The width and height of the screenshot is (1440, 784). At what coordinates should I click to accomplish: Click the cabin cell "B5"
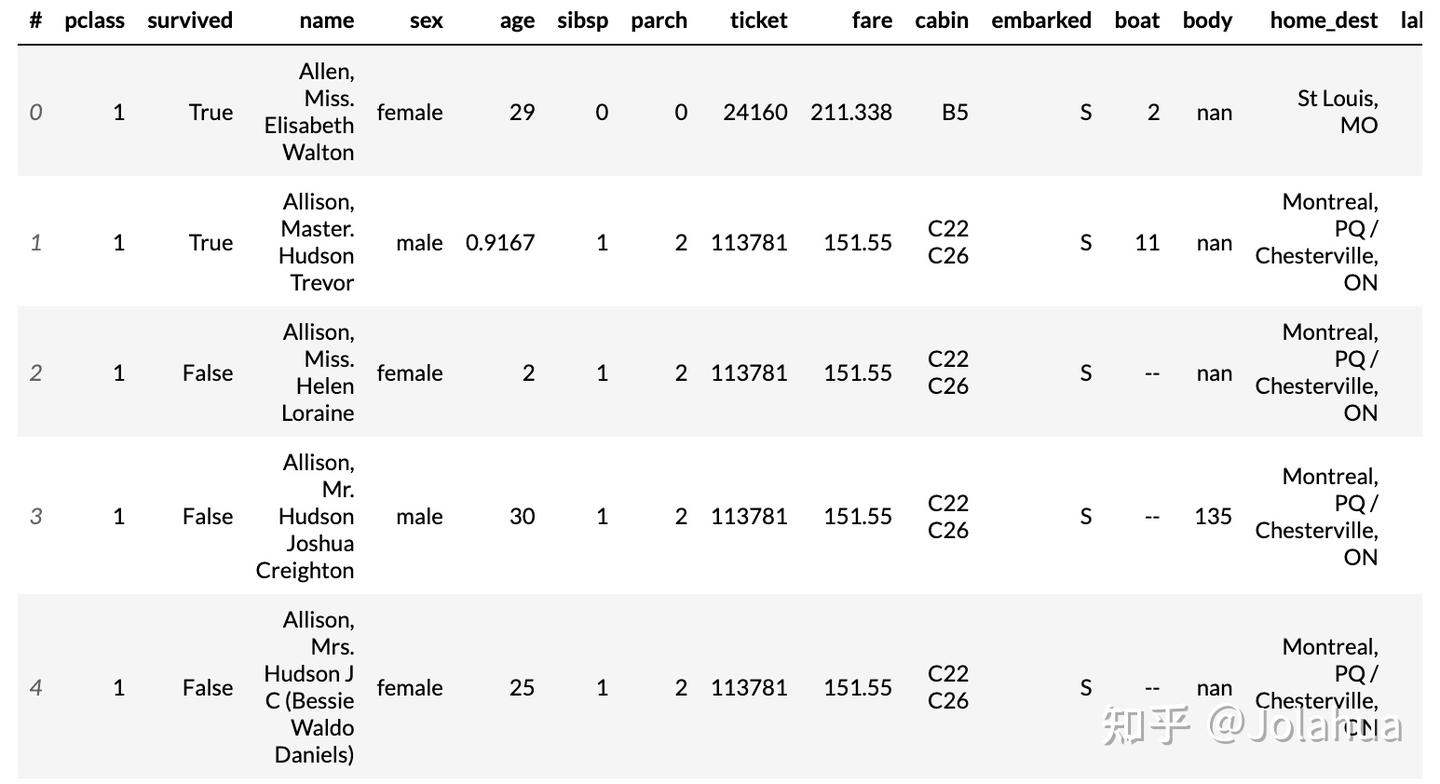tap(955, 112)
